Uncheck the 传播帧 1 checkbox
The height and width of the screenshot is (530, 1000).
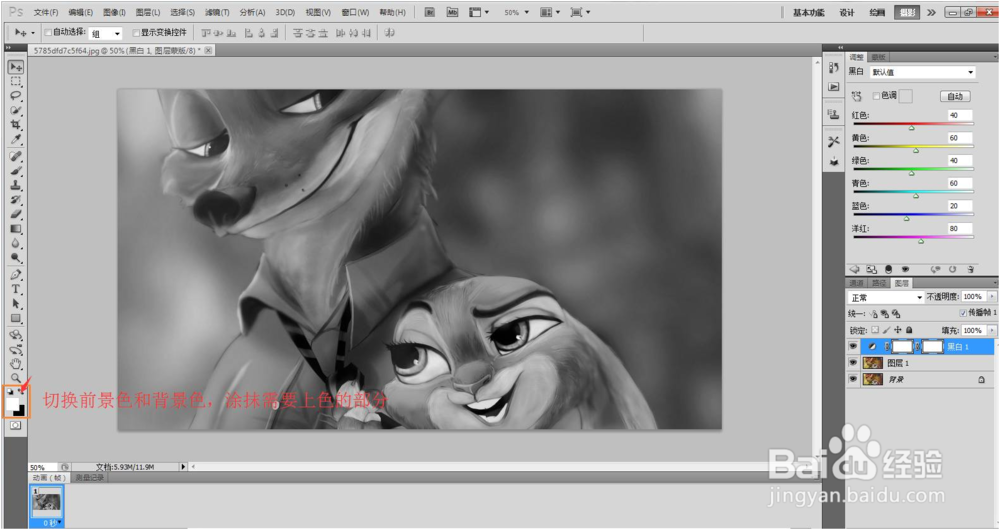point(963,313)
